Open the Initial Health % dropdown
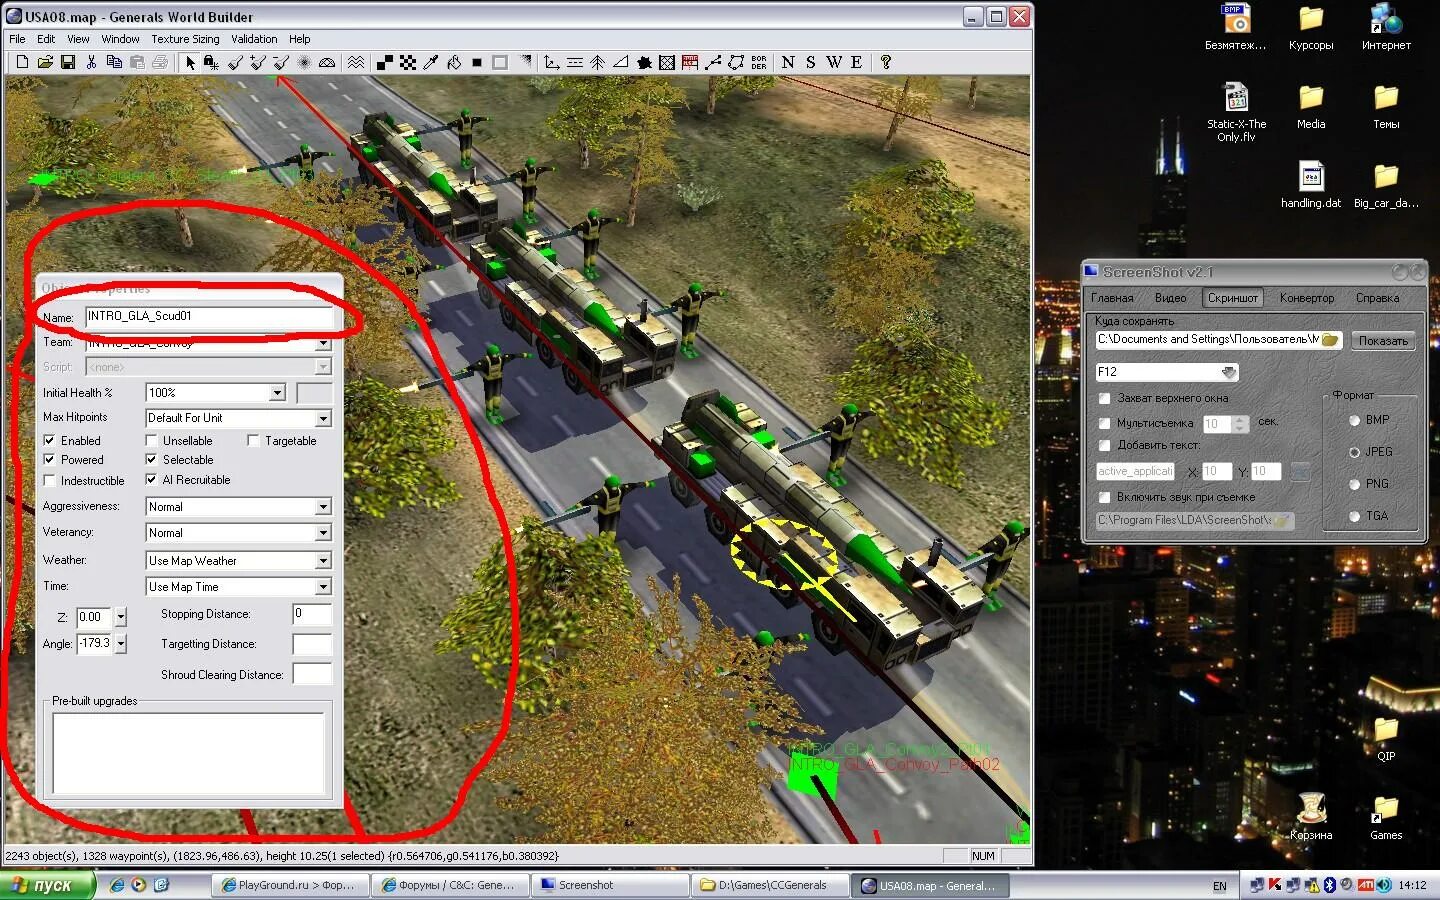Screen dimensions: 1440x900 coord(278,393)
